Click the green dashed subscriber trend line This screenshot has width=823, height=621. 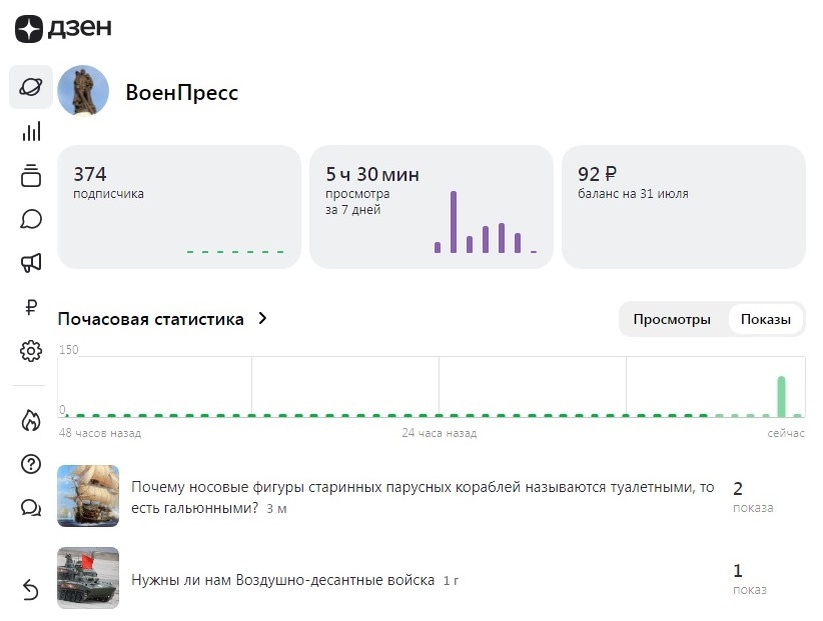235,252
